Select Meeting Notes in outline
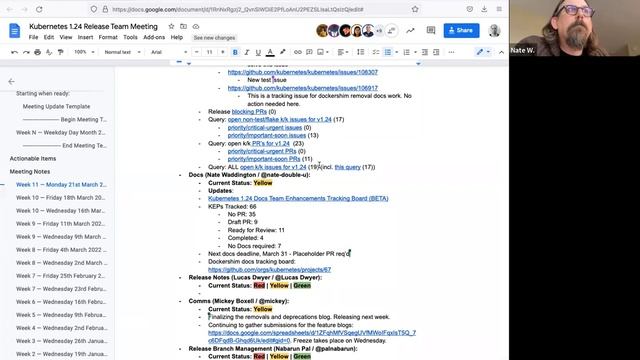This screenshot has height=360, width=640. pos(30,171)
